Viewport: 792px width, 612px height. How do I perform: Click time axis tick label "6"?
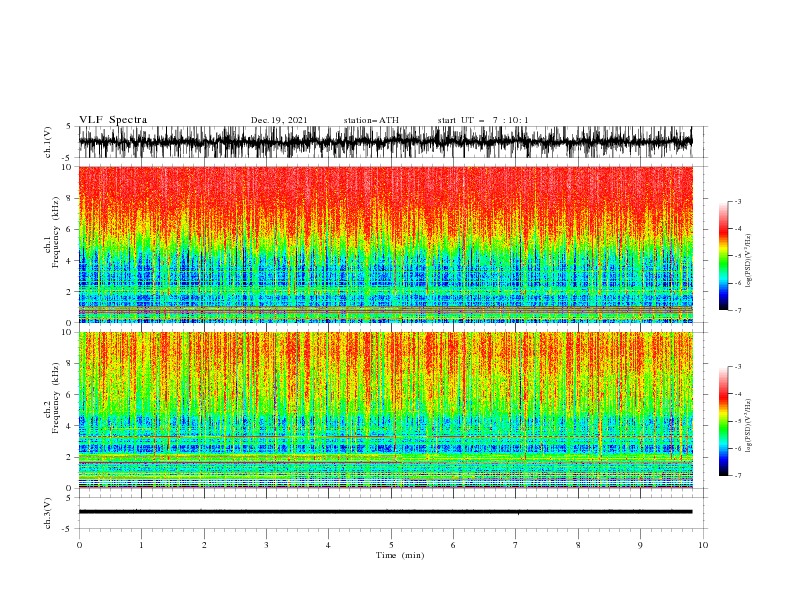pyautogui.click(x=453, y=545)
